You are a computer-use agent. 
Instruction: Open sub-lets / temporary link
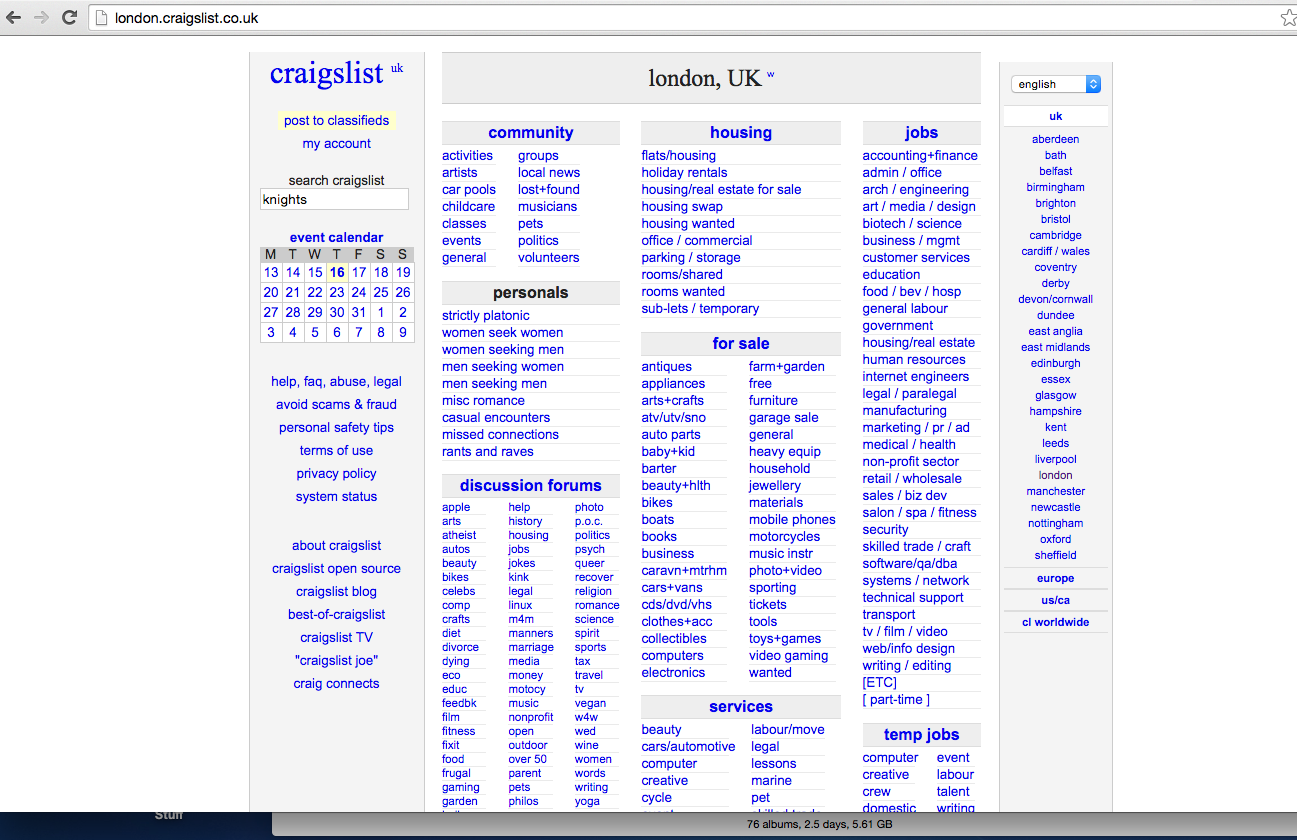click(700, 308)
